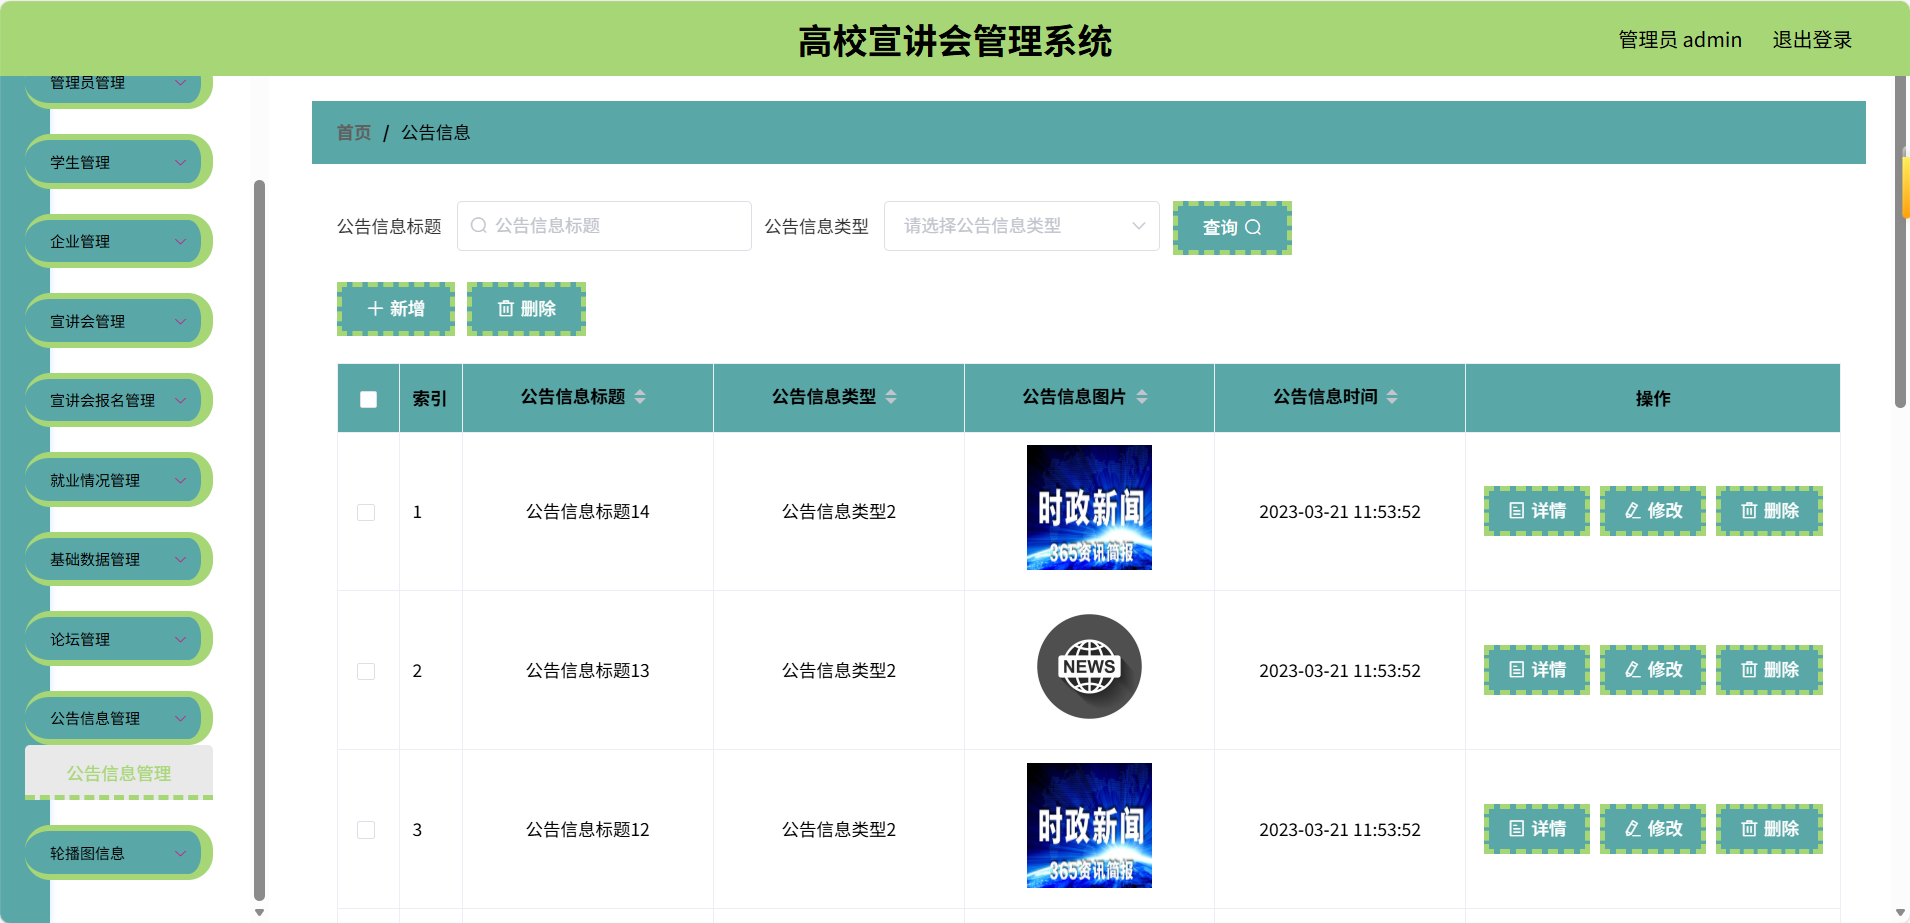Click 删除 for 公告信息标题12 row
The height and width of the screenshot is (923, 1910).
[1769, 829]
